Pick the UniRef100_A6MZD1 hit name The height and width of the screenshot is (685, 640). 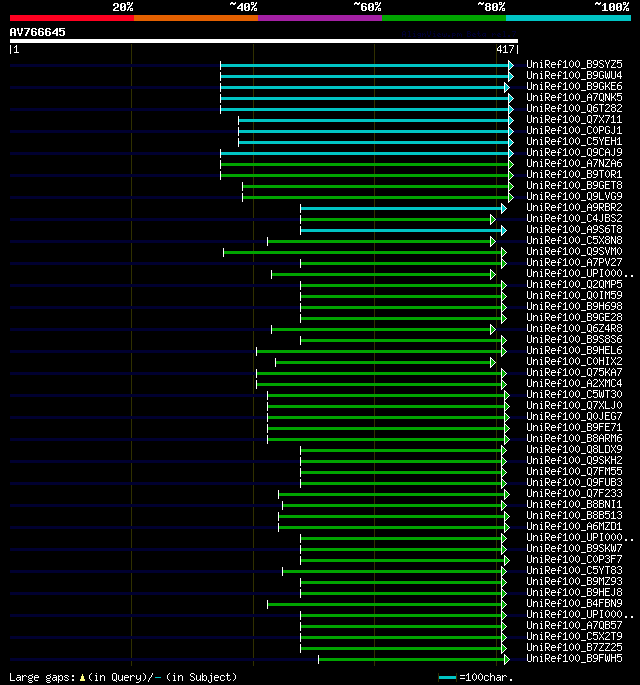coord(574,526)
